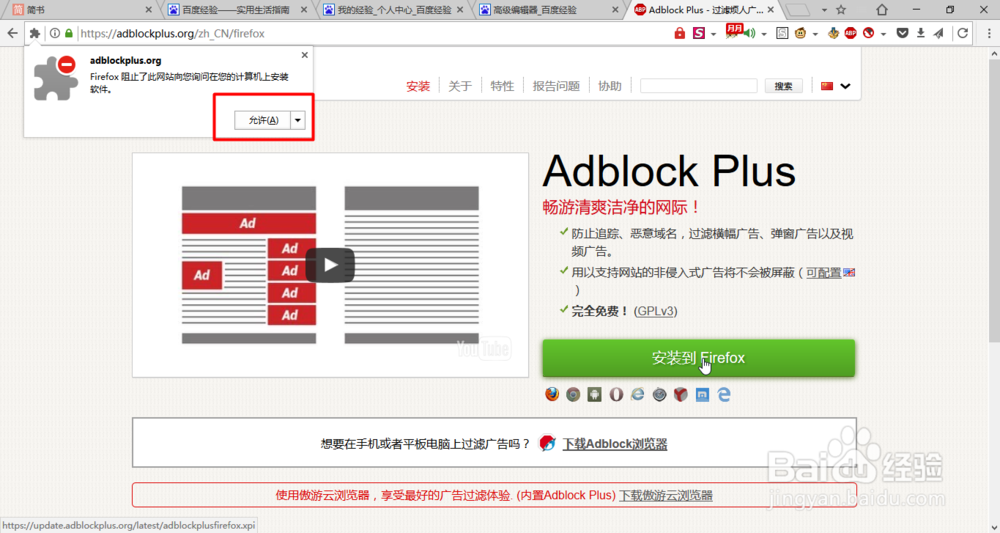Screen dimensions: 1000x533
Task: Click the paper plane toolbar icon
Action: [939, 33]
